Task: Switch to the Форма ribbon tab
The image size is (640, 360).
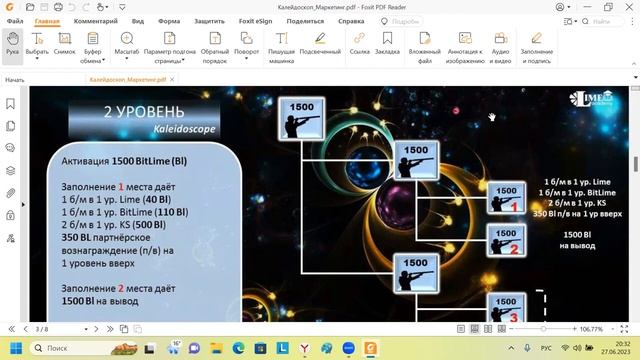Action: [169, 21]
